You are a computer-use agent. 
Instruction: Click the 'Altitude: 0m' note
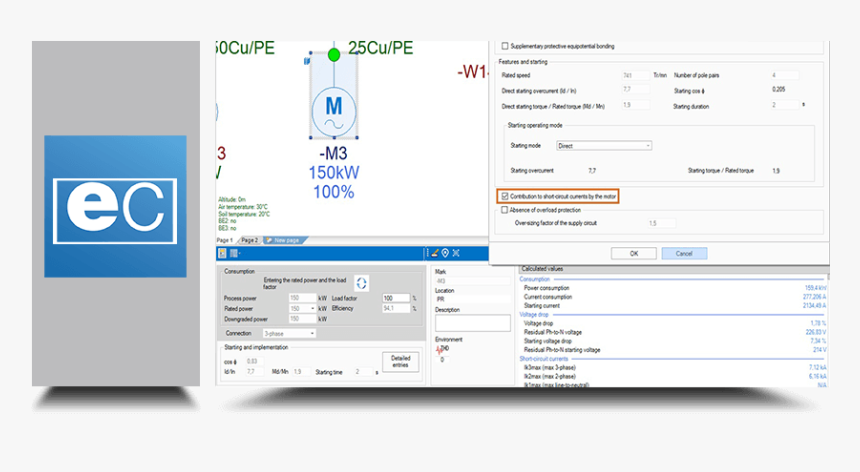[232, 200]
